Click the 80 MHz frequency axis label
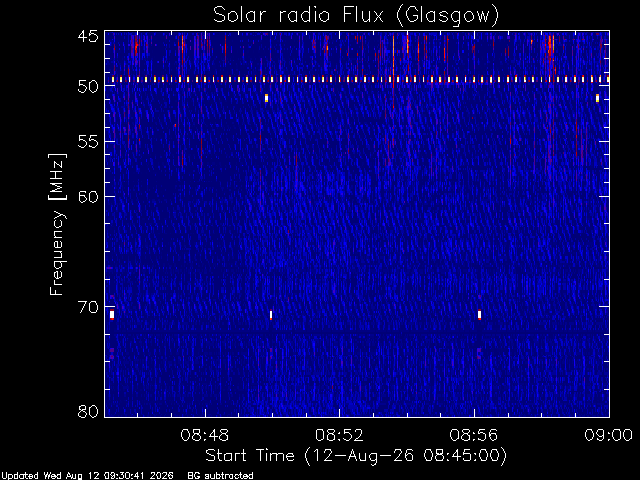The width and height of the screenshot is (640, 480). click(88, 411)
